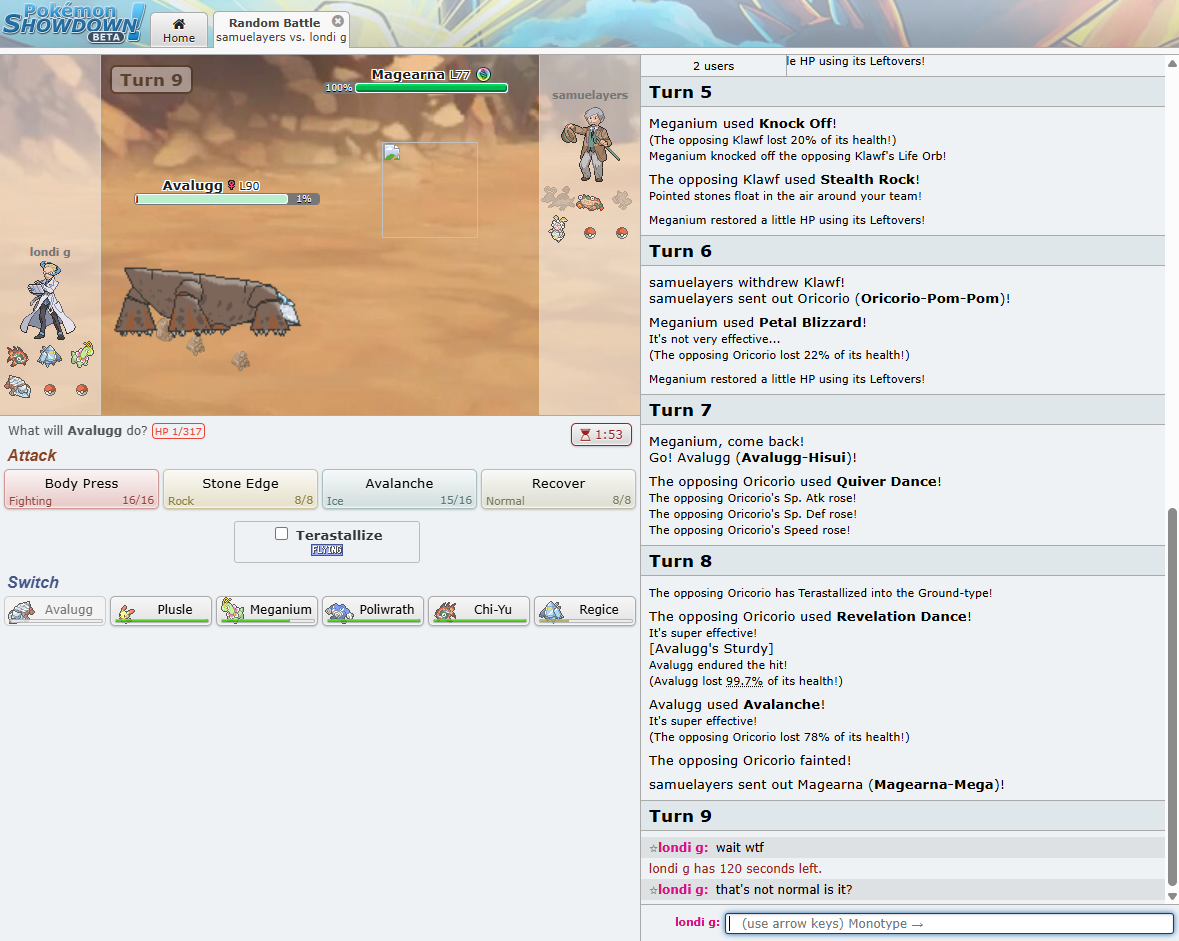Click the londi g name label above the trainer
Image resolution: width=1179 pixels, height=941 pixels.
click(50, 252)
